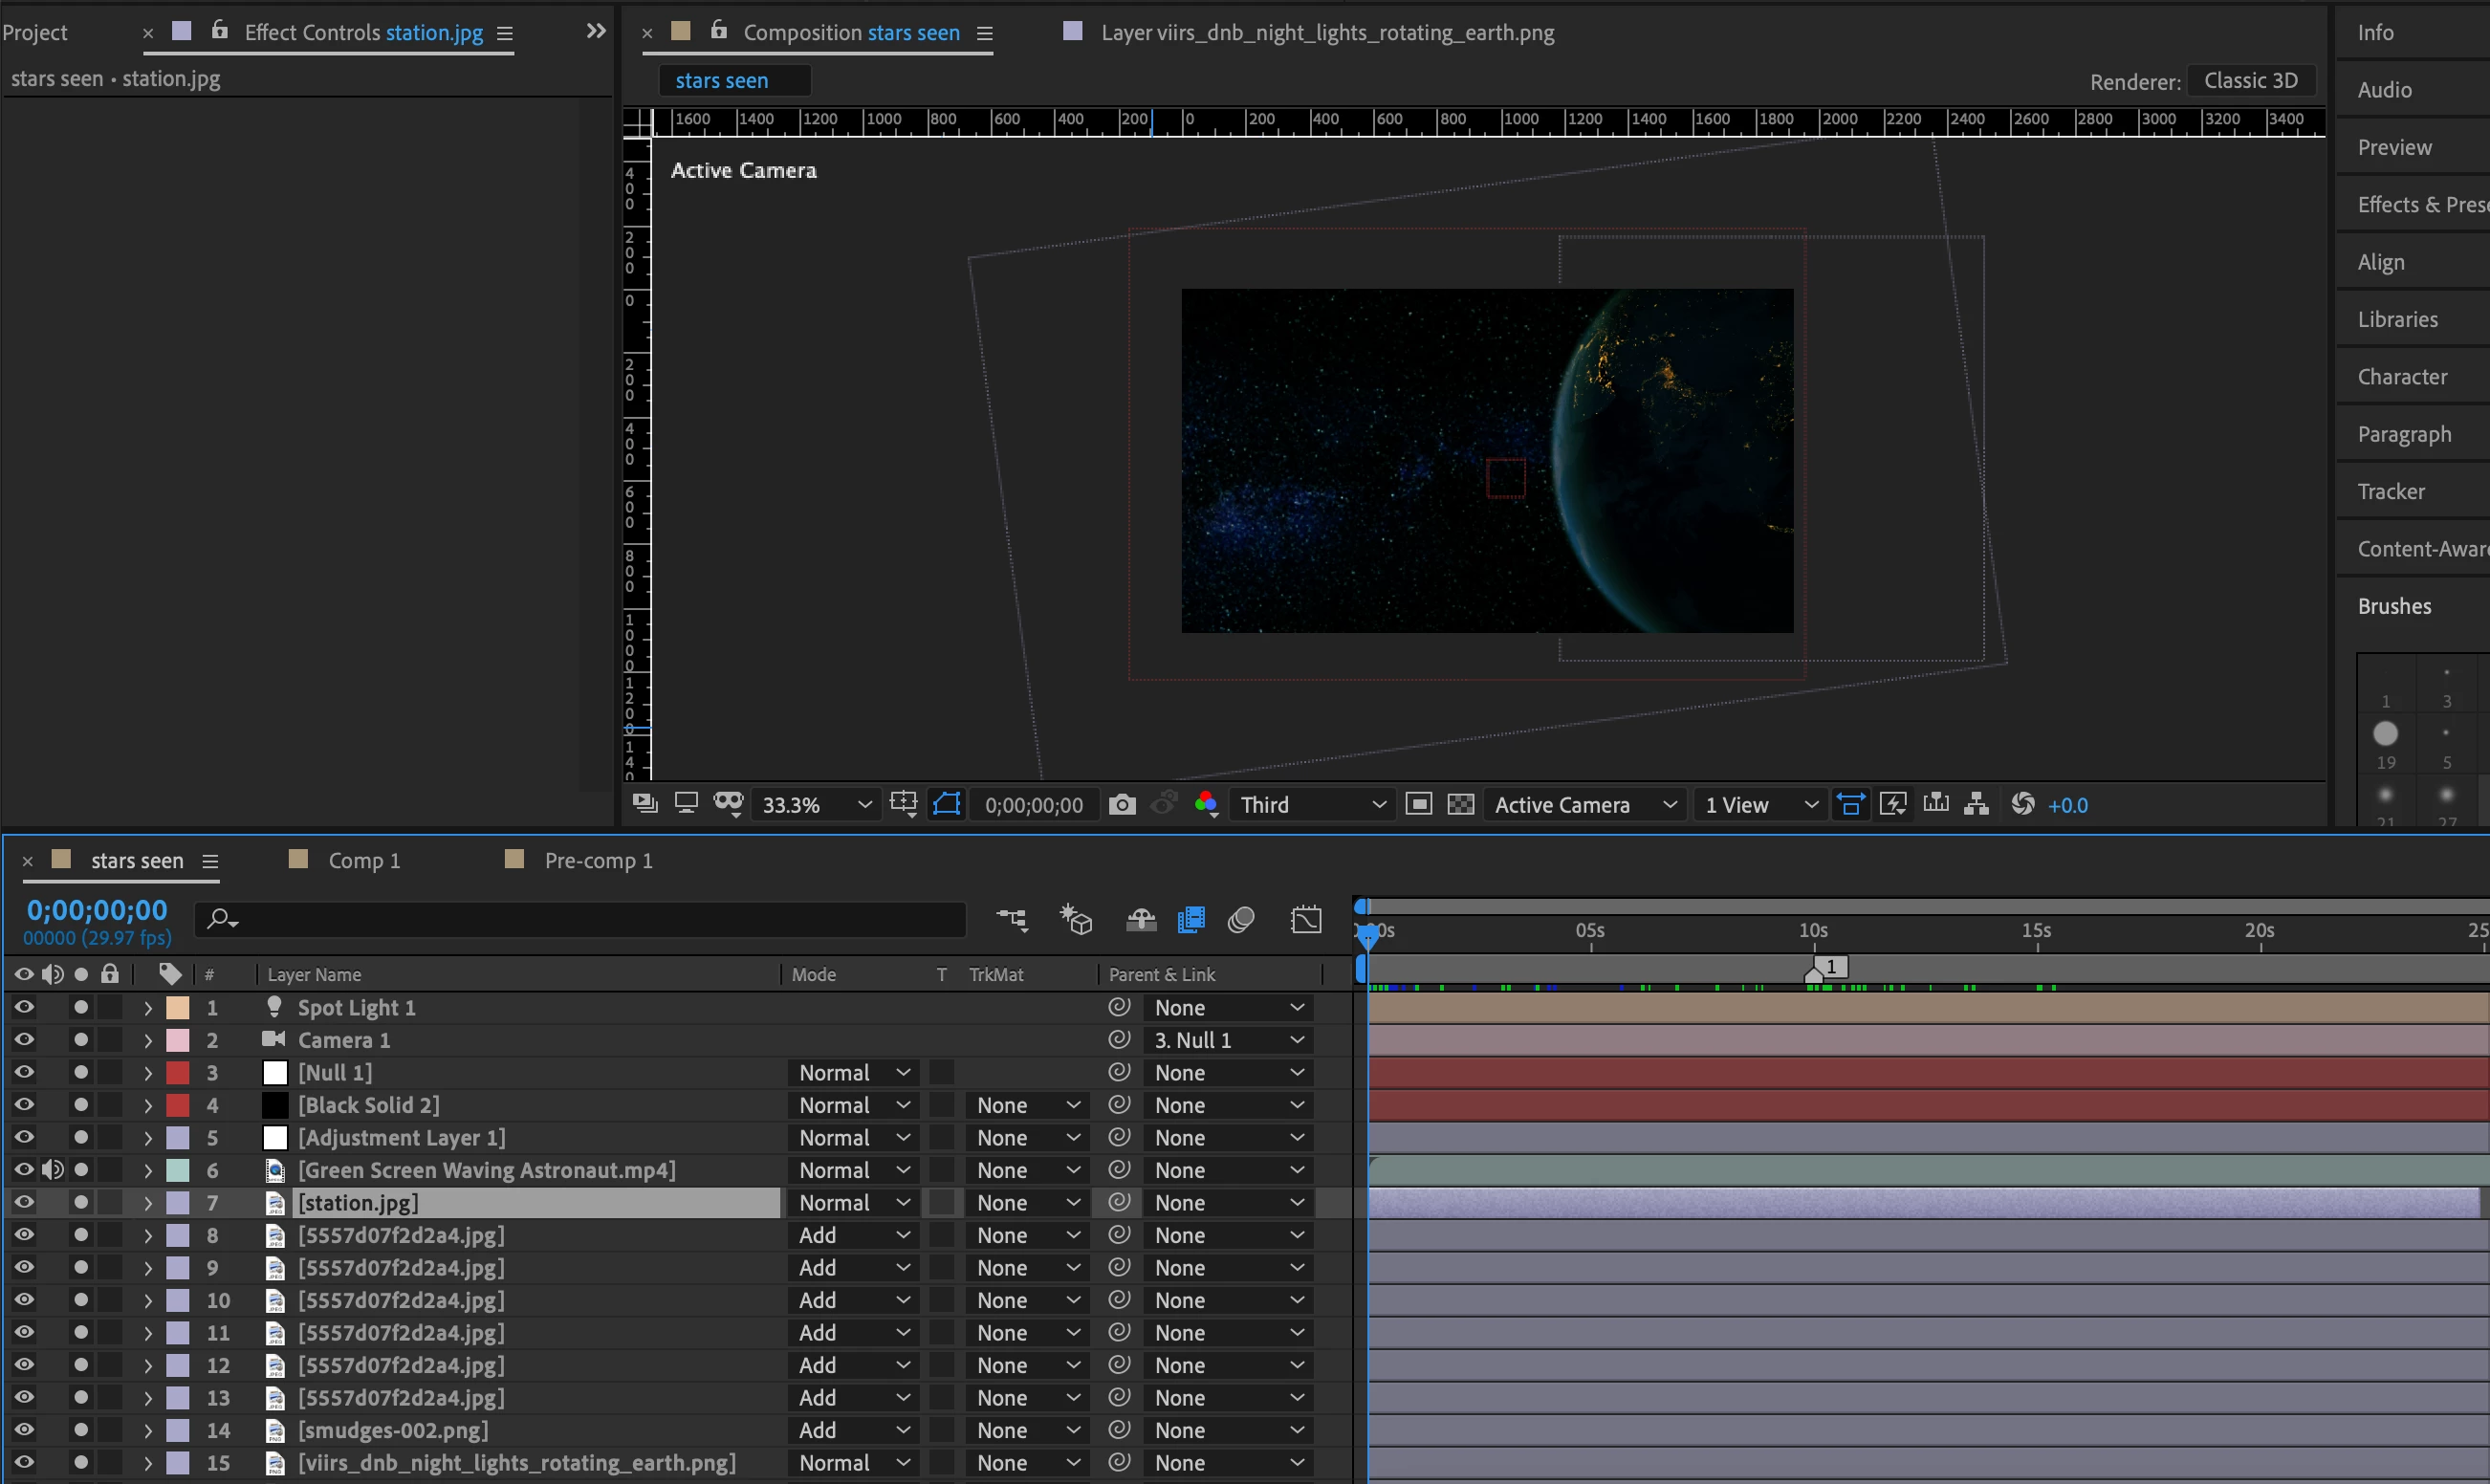Hide the Spot Light 1 layer
The width and height of the screenshot is (2490, 1484).
coord(24,1007)
